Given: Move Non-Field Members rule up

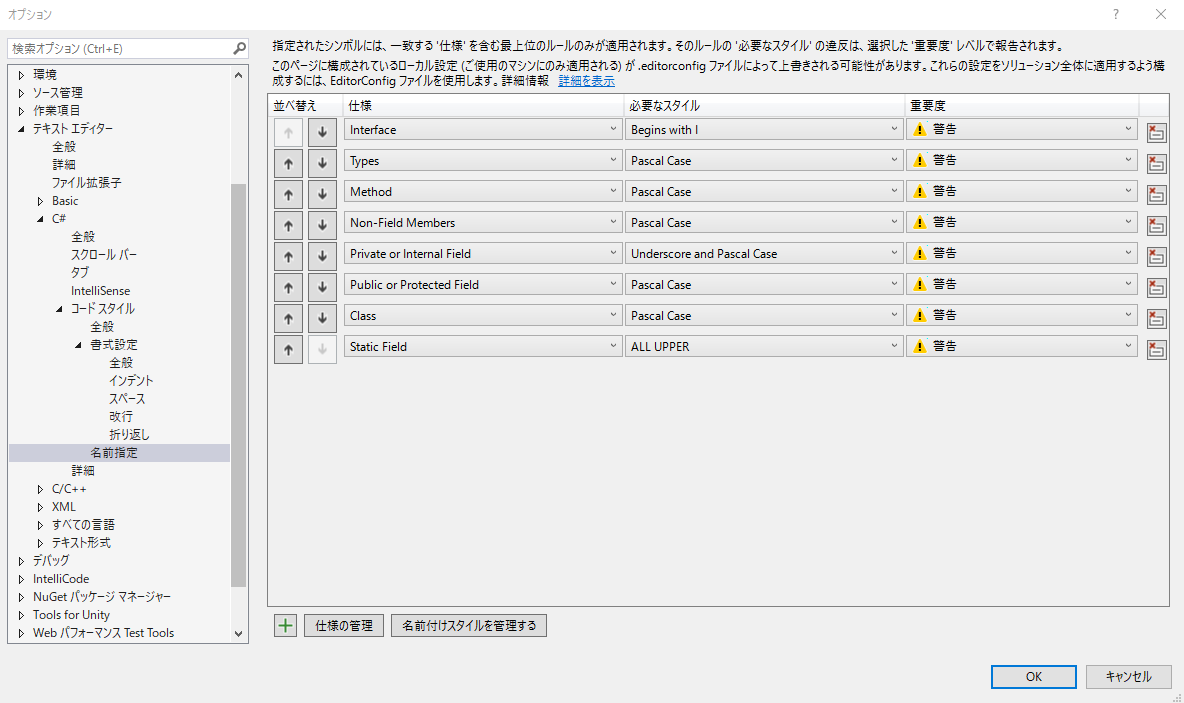Looking at the screenshot, I should 288,225.
